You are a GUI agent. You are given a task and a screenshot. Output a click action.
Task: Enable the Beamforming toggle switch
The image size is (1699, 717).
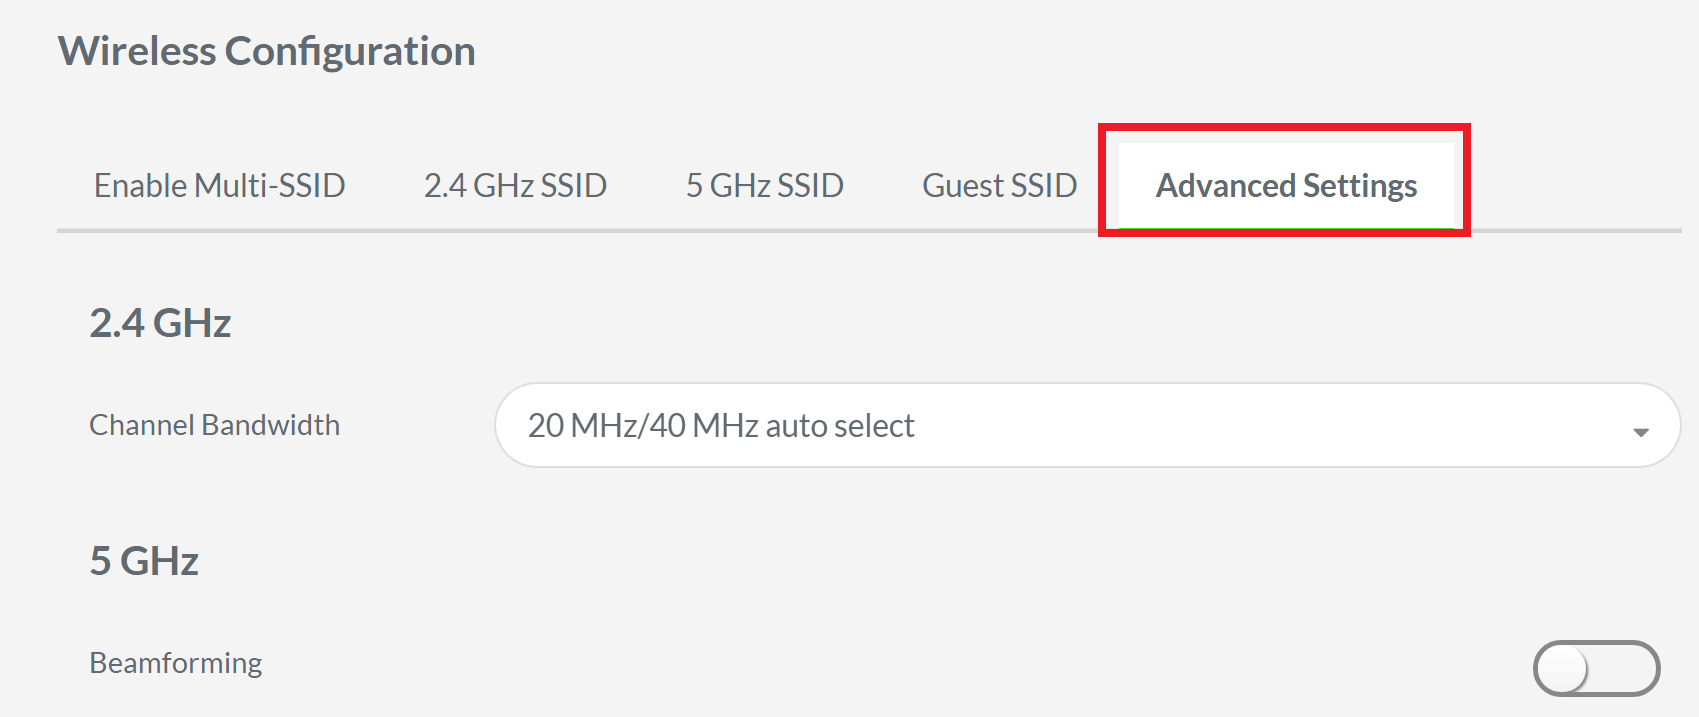coord(1597,668)
